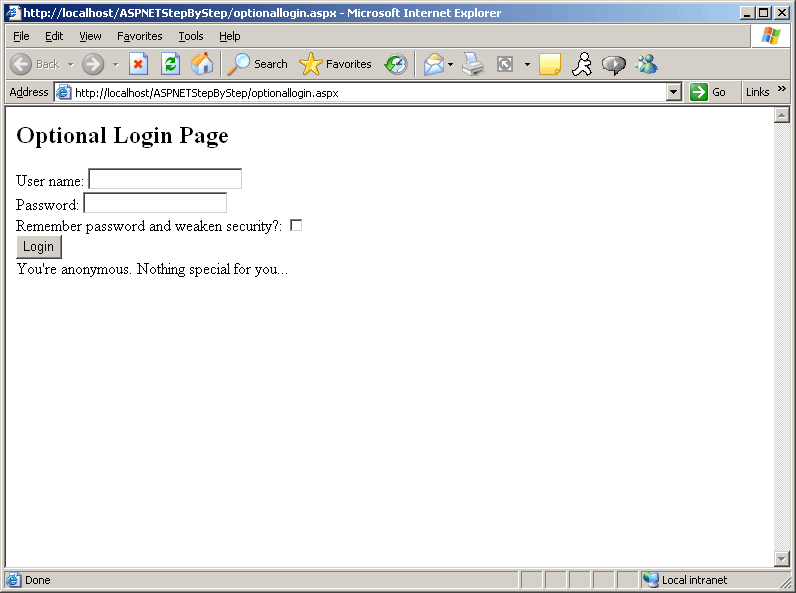Click the Forward arrow button
Screen dimensions: 796x593
(93, 64)
